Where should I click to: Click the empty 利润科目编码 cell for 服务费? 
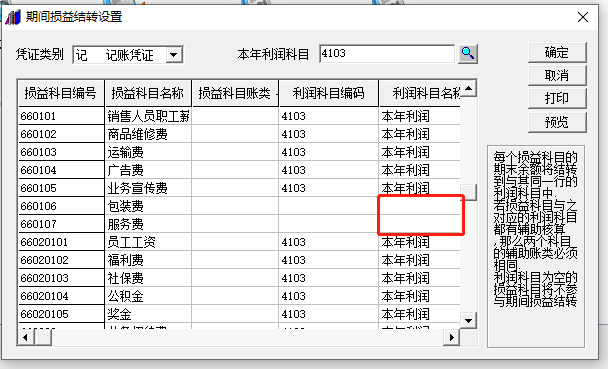pos(328,224)
